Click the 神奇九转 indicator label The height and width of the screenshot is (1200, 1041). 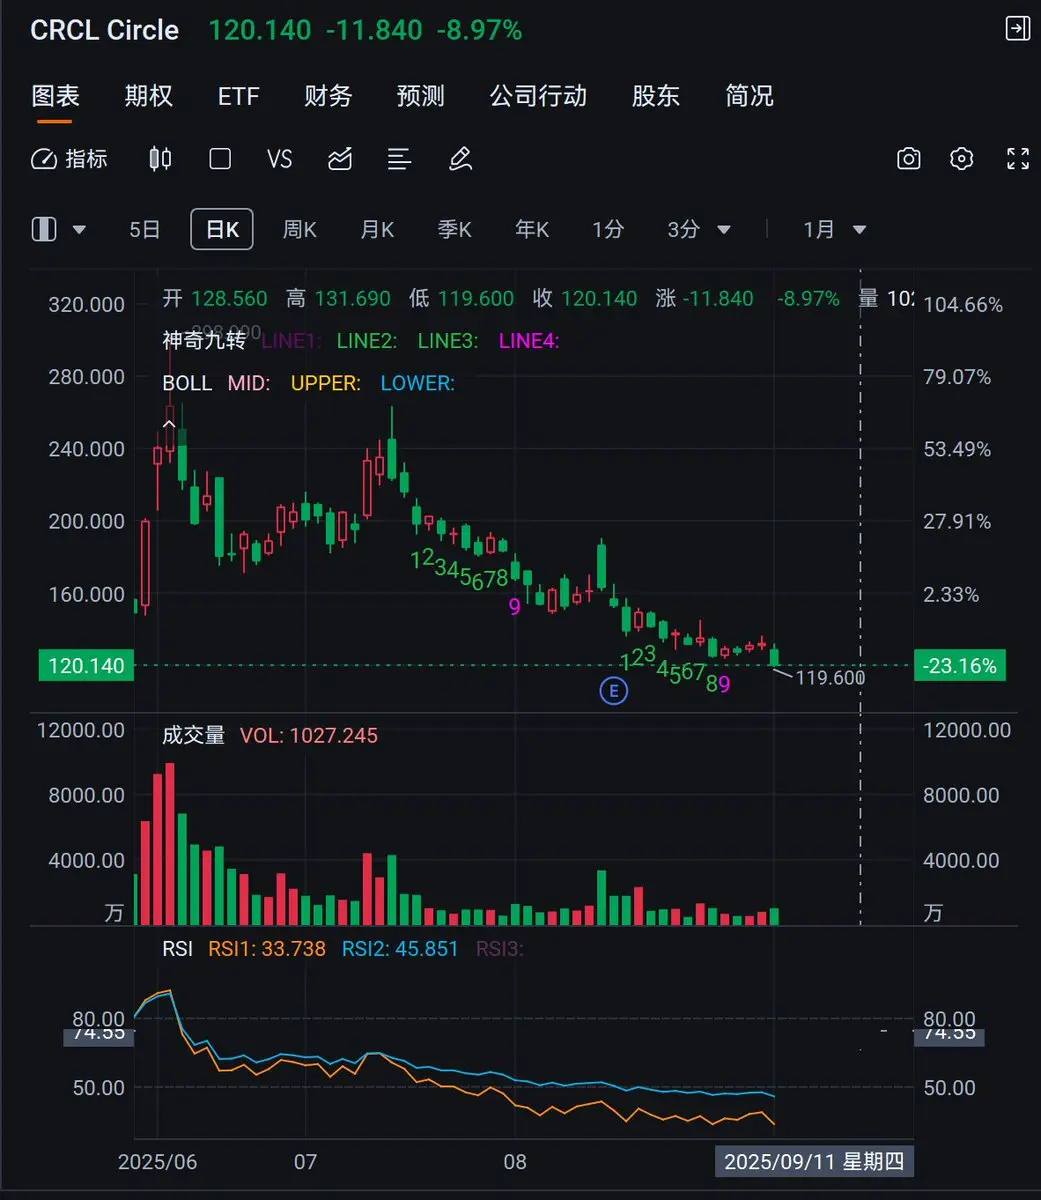tap(204, 341)
